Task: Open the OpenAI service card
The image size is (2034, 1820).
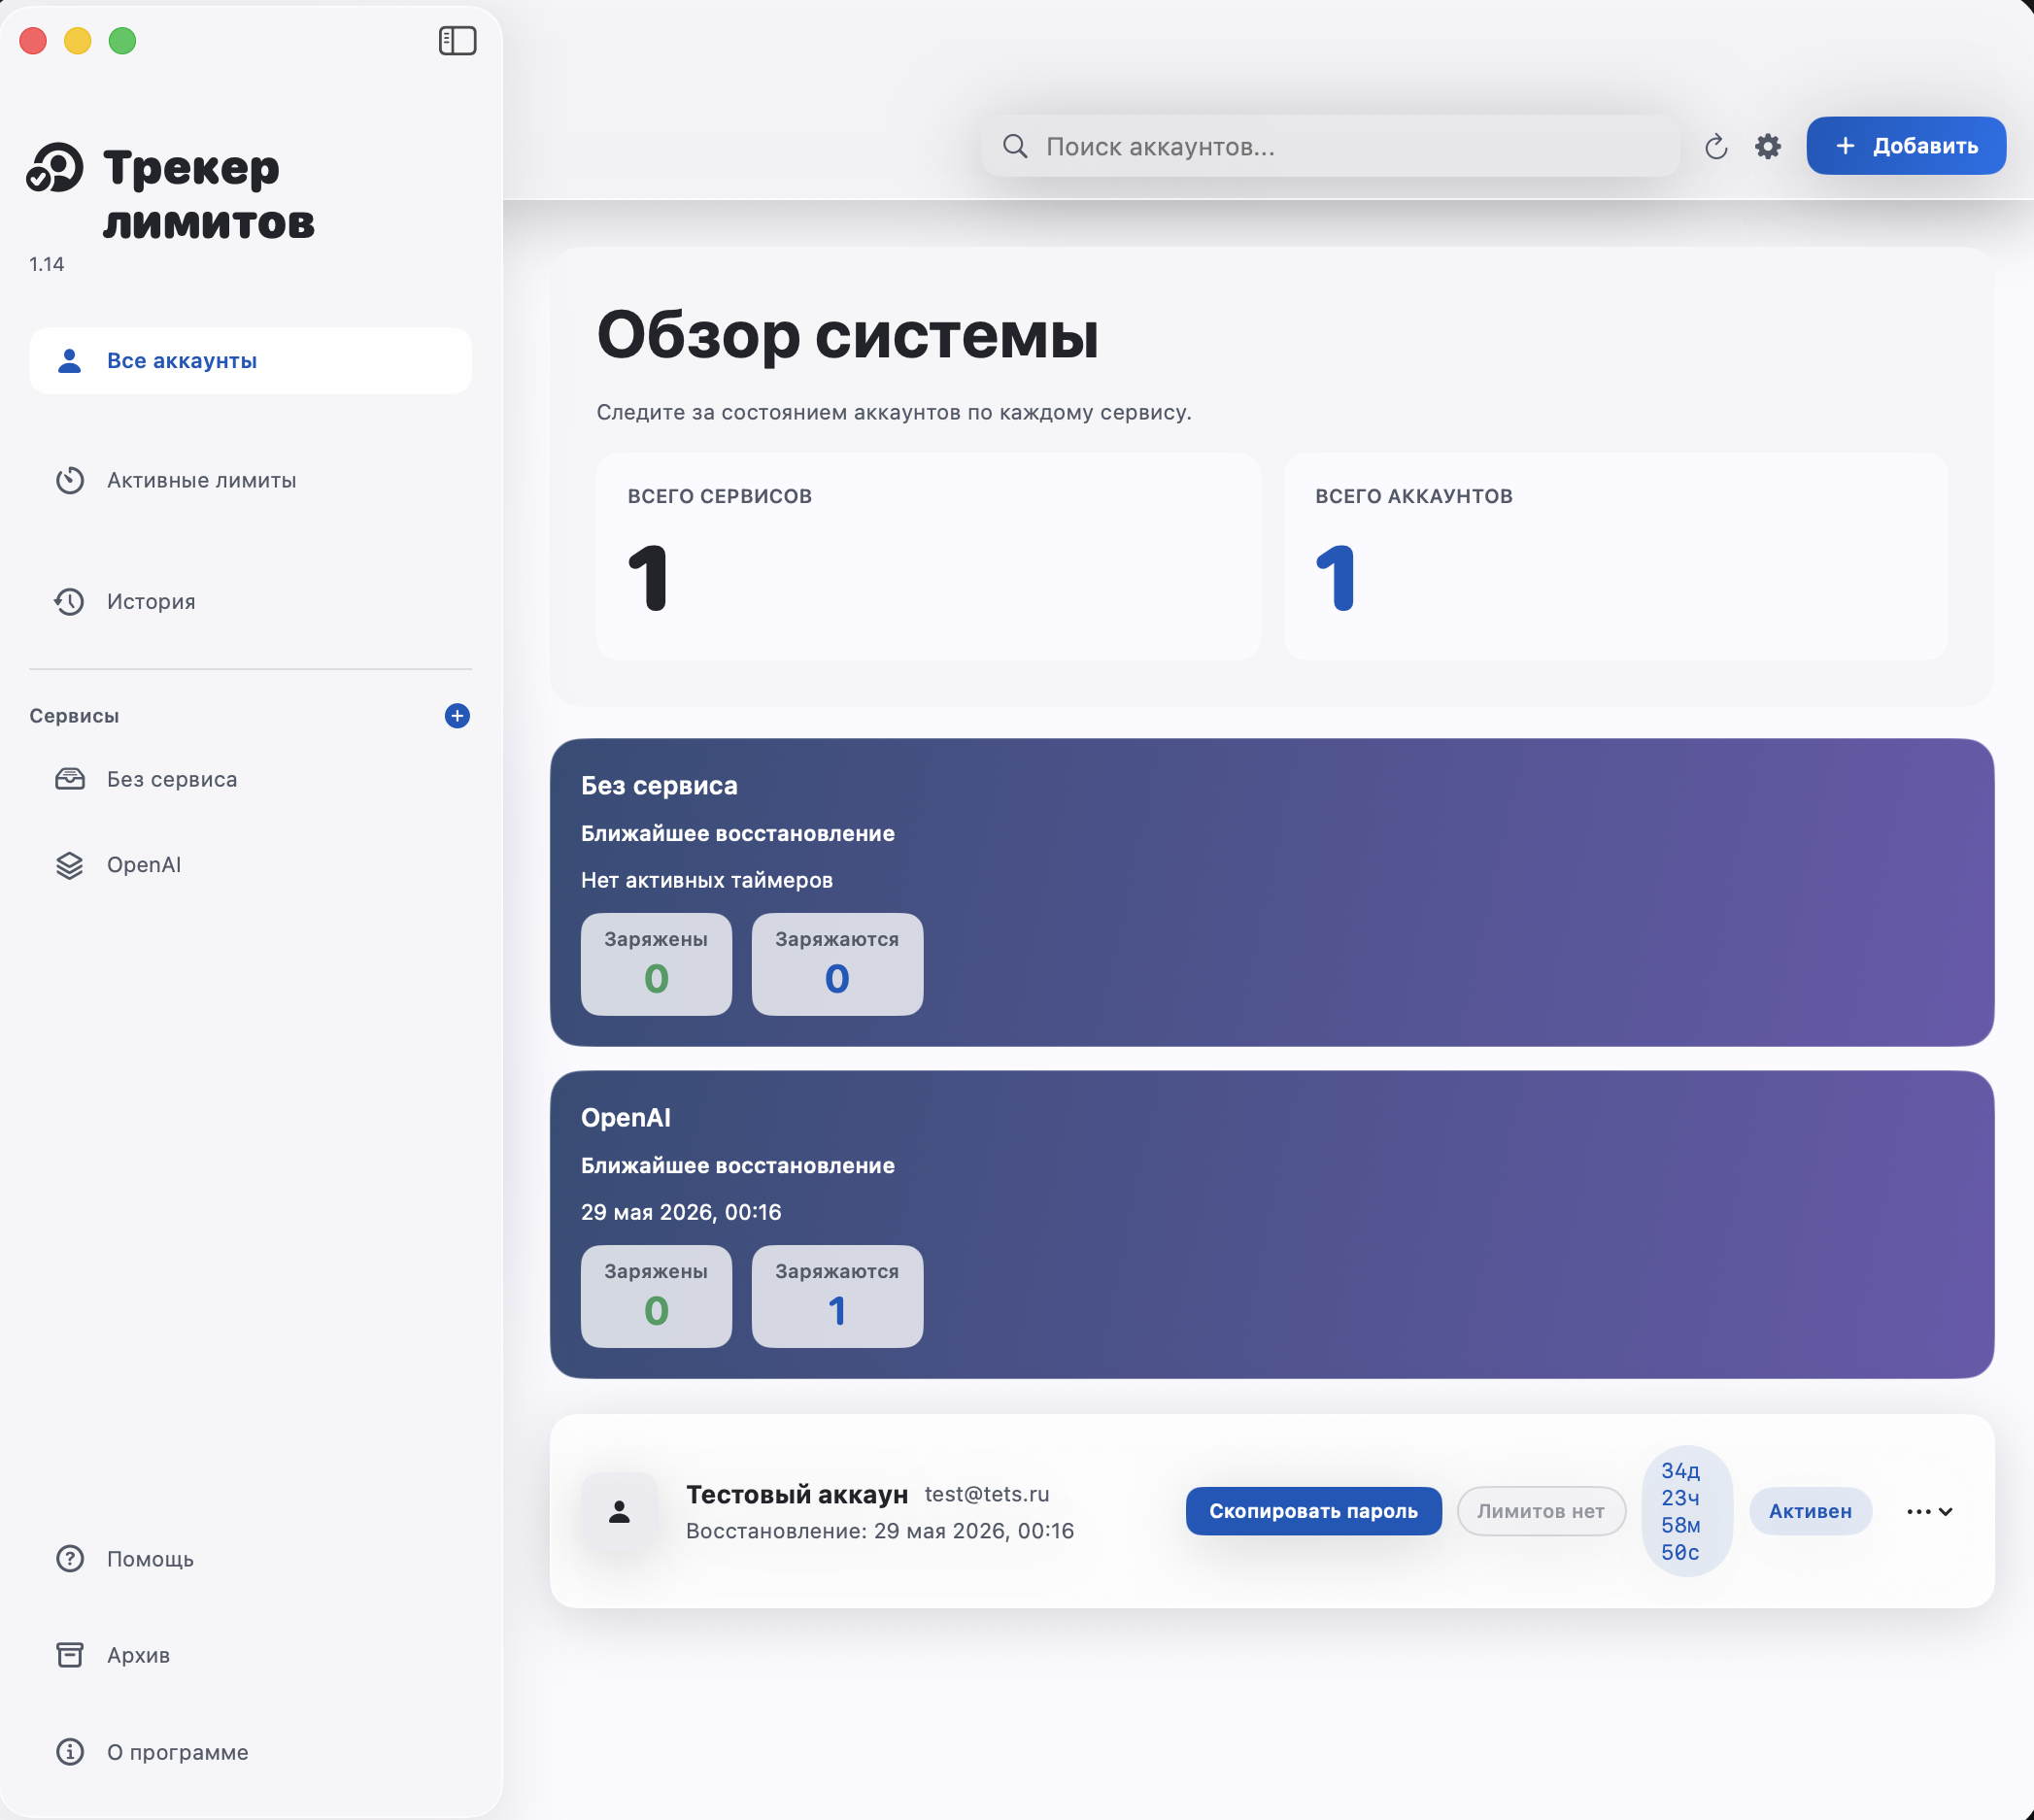Action: click(1272, 1224)
